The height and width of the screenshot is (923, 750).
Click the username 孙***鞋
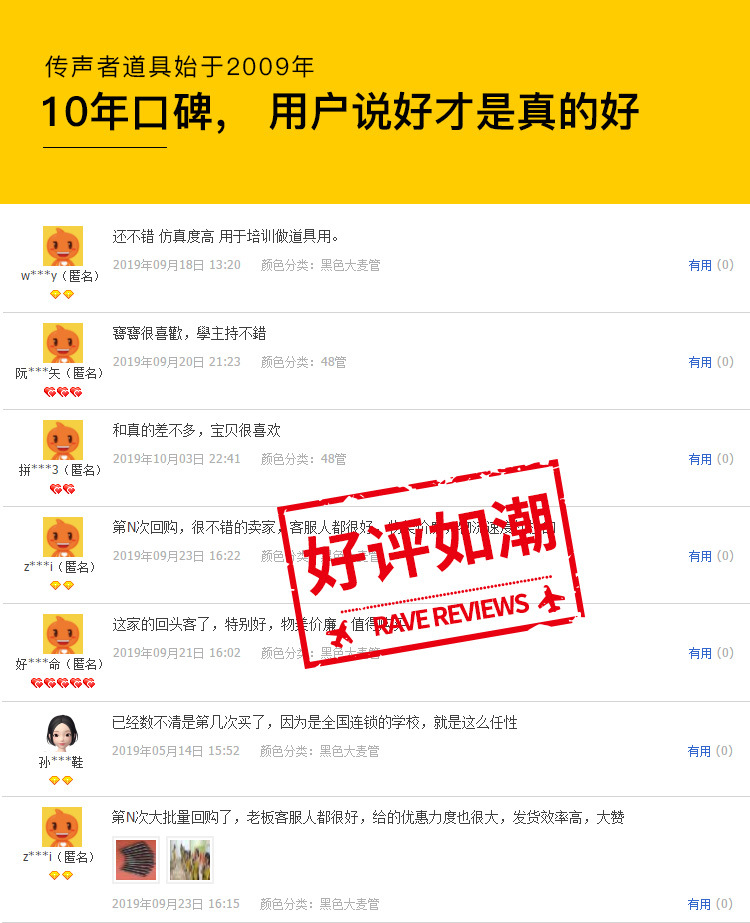[x=61, y=763]
